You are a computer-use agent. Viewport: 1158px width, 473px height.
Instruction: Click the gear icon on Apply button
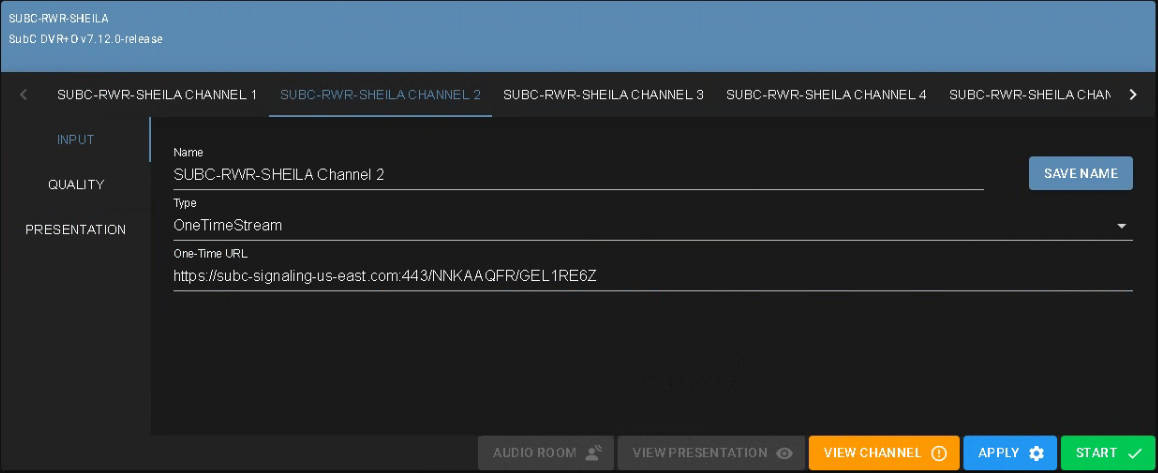1036,453
